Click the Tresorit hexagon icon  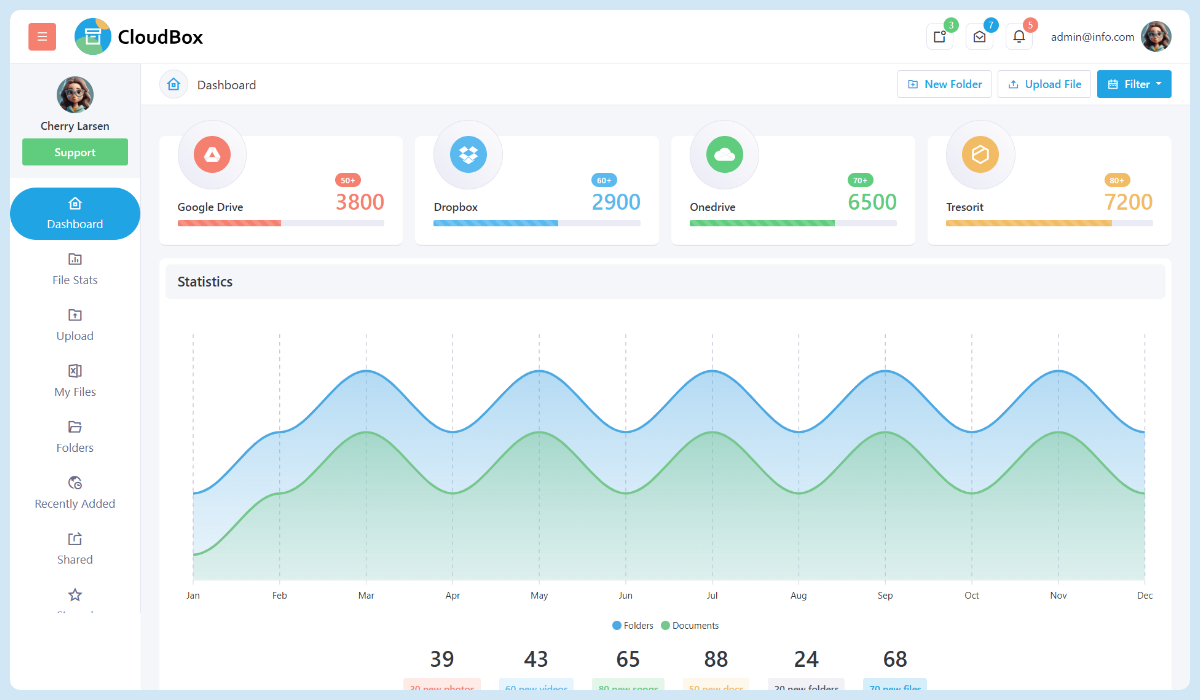tap(980, 155)
